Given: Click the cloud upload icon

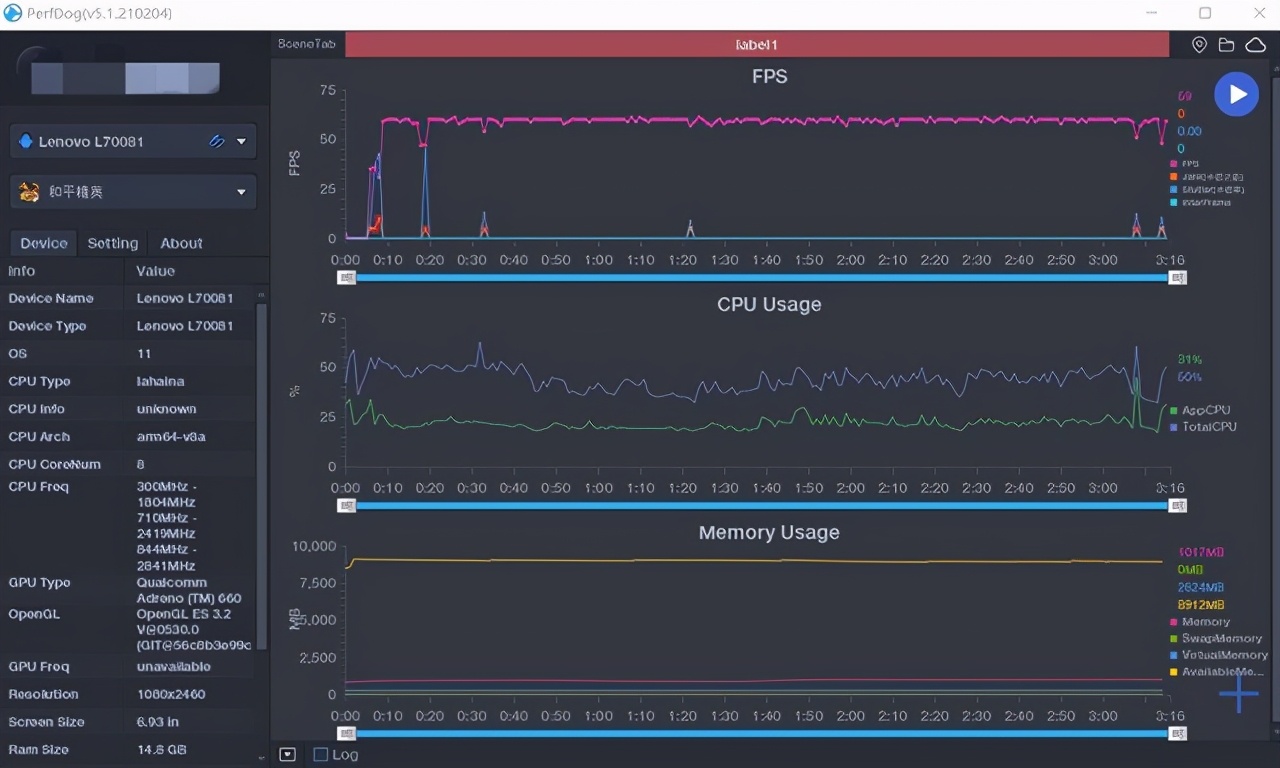Looking at the screenshot, I should point(1255,45).
